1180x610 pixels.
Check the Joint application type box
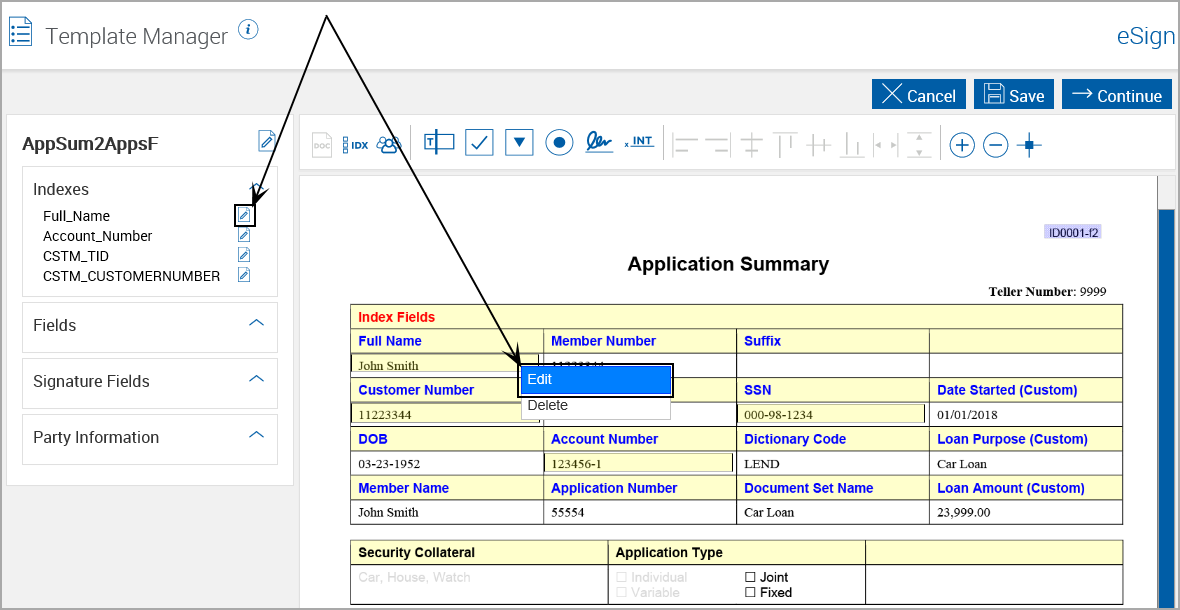coord(750,577)
